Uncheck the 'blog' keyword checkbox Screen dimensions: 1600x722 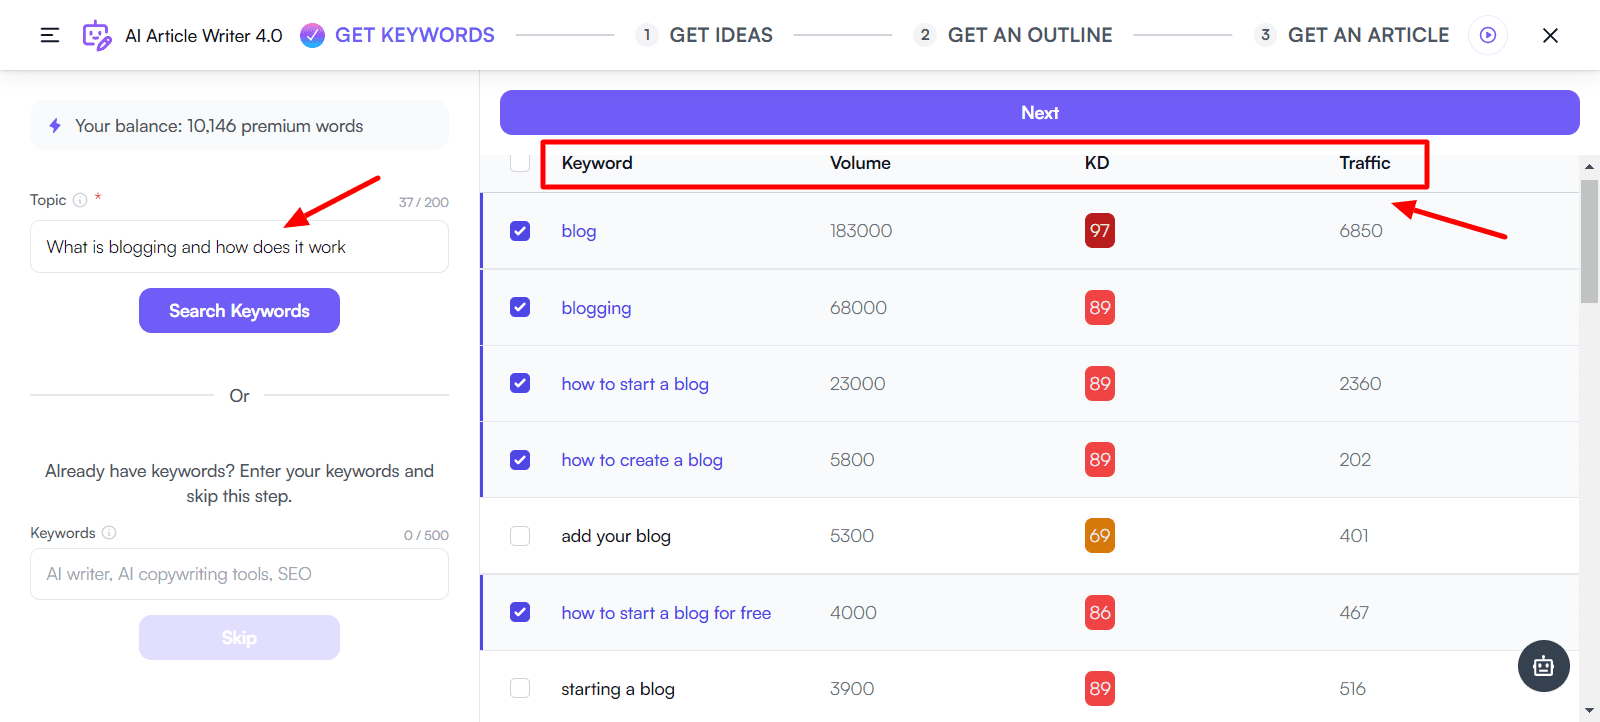[520, 231]
